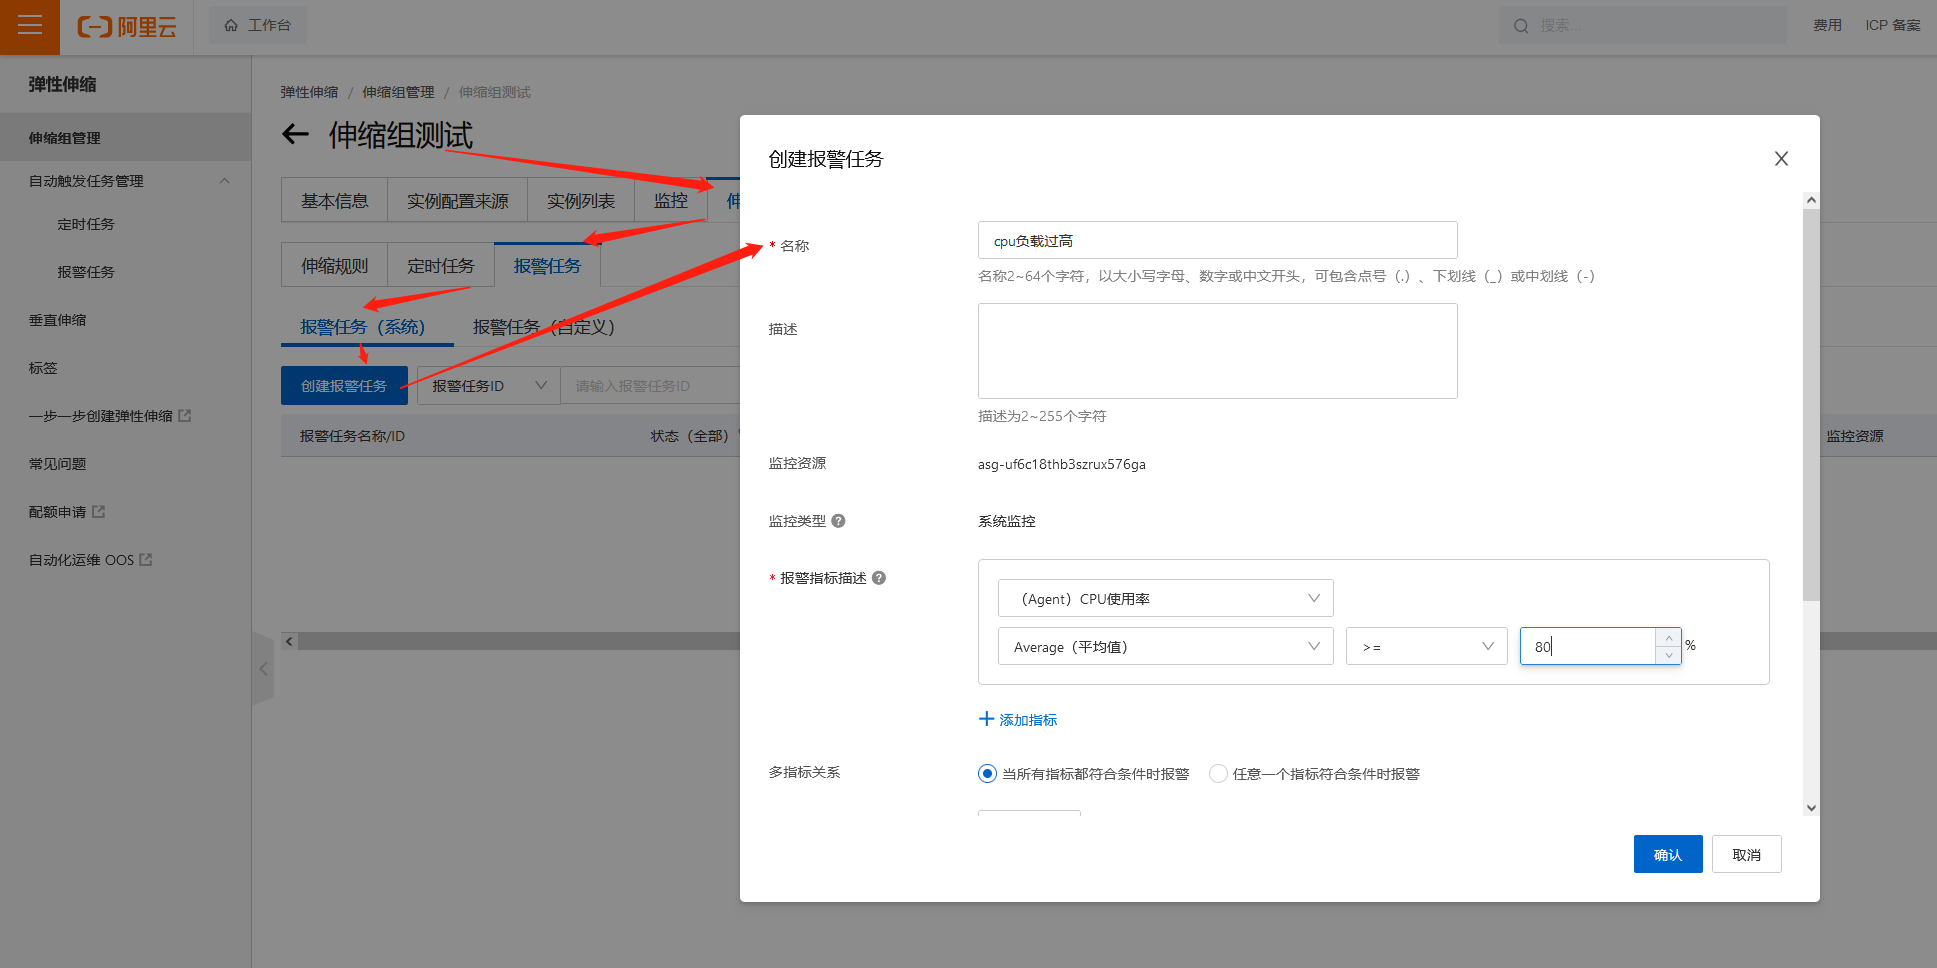Click 取消 button in dialog
Viewport: 1937px width, 968px height.
(x=1746, y=854)
